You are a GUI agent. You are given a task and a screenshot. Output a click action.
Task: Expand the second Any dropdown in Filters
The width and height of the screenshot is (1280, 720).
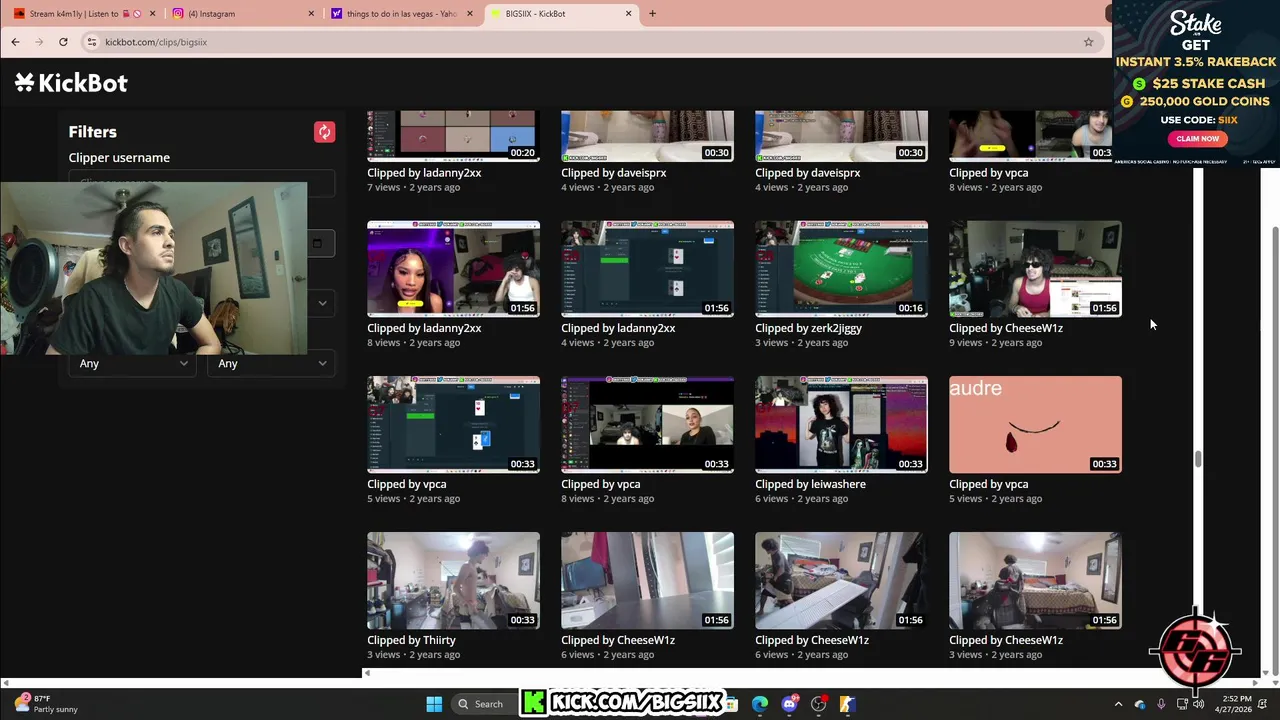272,363
